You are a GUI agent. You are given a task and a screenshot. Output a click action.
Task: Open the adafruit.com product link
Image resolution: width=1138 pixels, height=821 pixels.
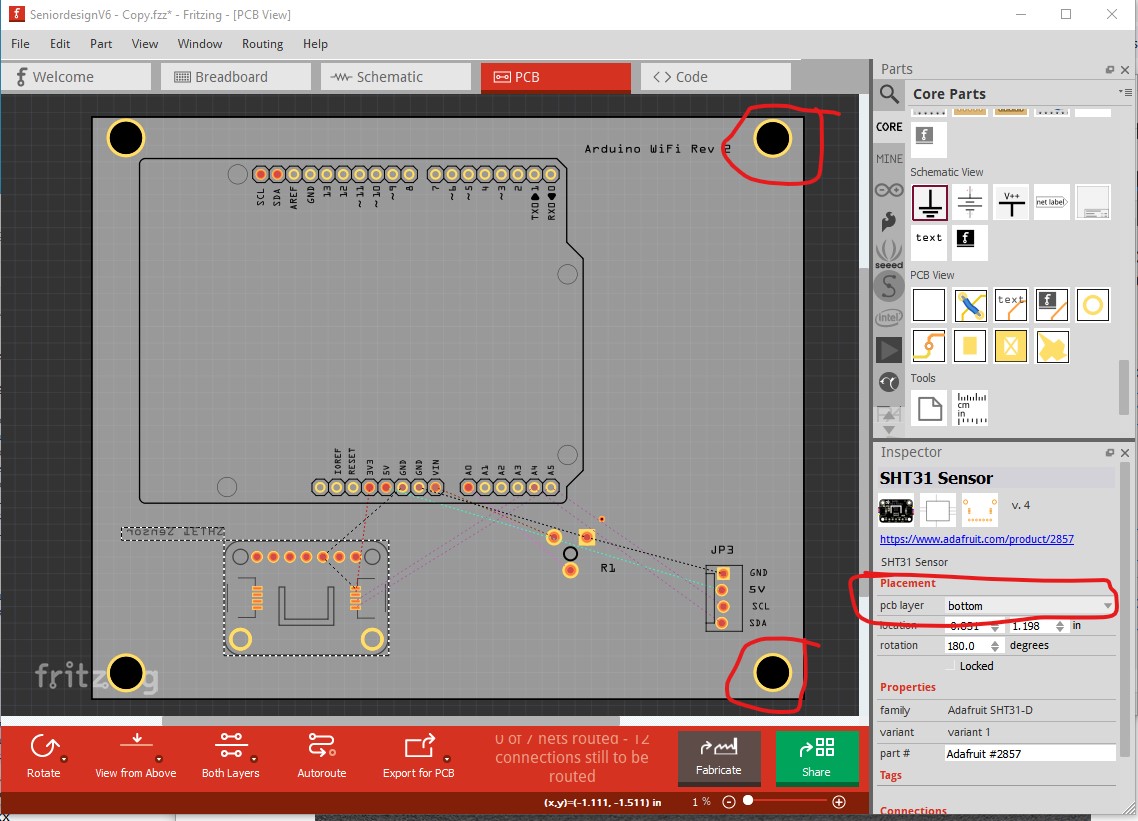(x=977, y=539)
